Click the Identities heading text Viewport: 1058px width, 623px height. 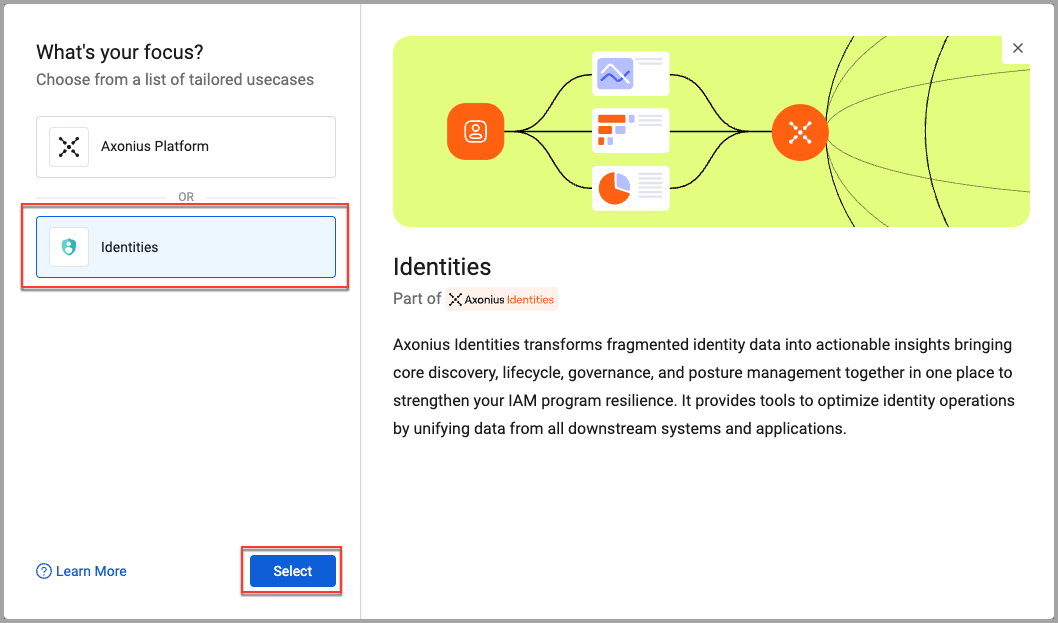[x=442, y=267]
